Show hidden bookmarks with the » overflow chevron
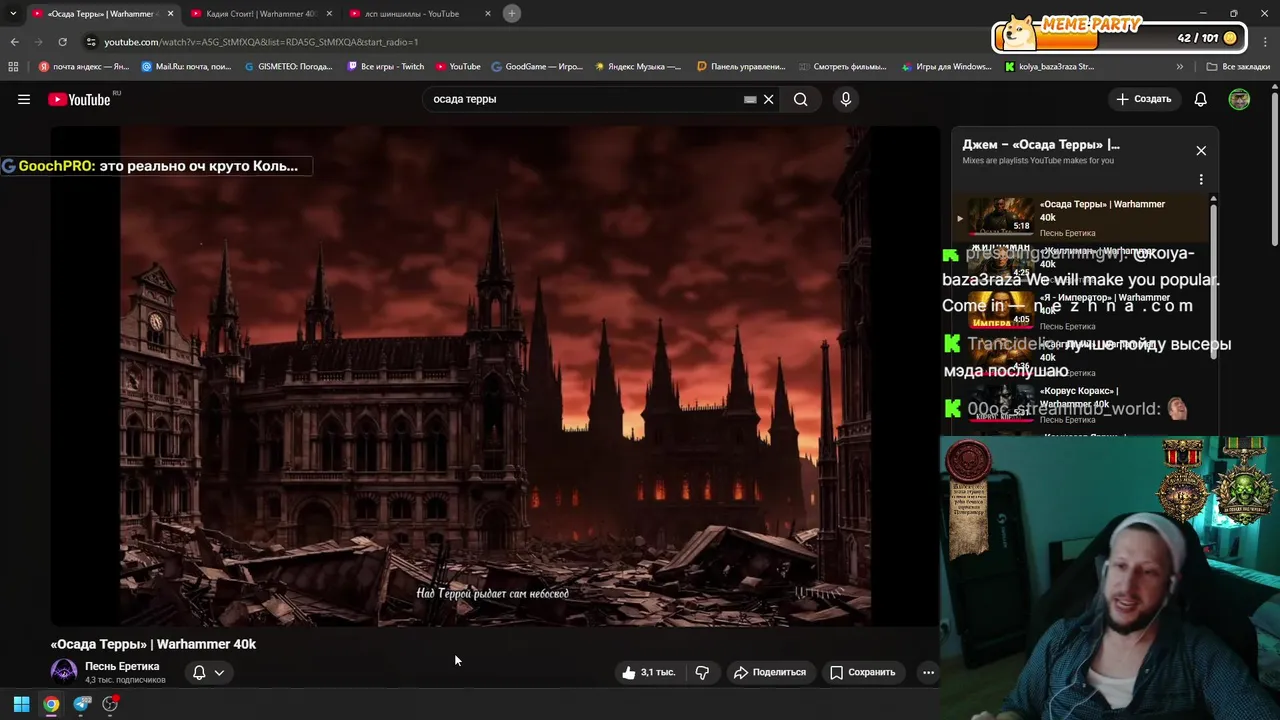Image resolution: width=1280 pixels, height=720 pixels. (x=1180, y=67)
